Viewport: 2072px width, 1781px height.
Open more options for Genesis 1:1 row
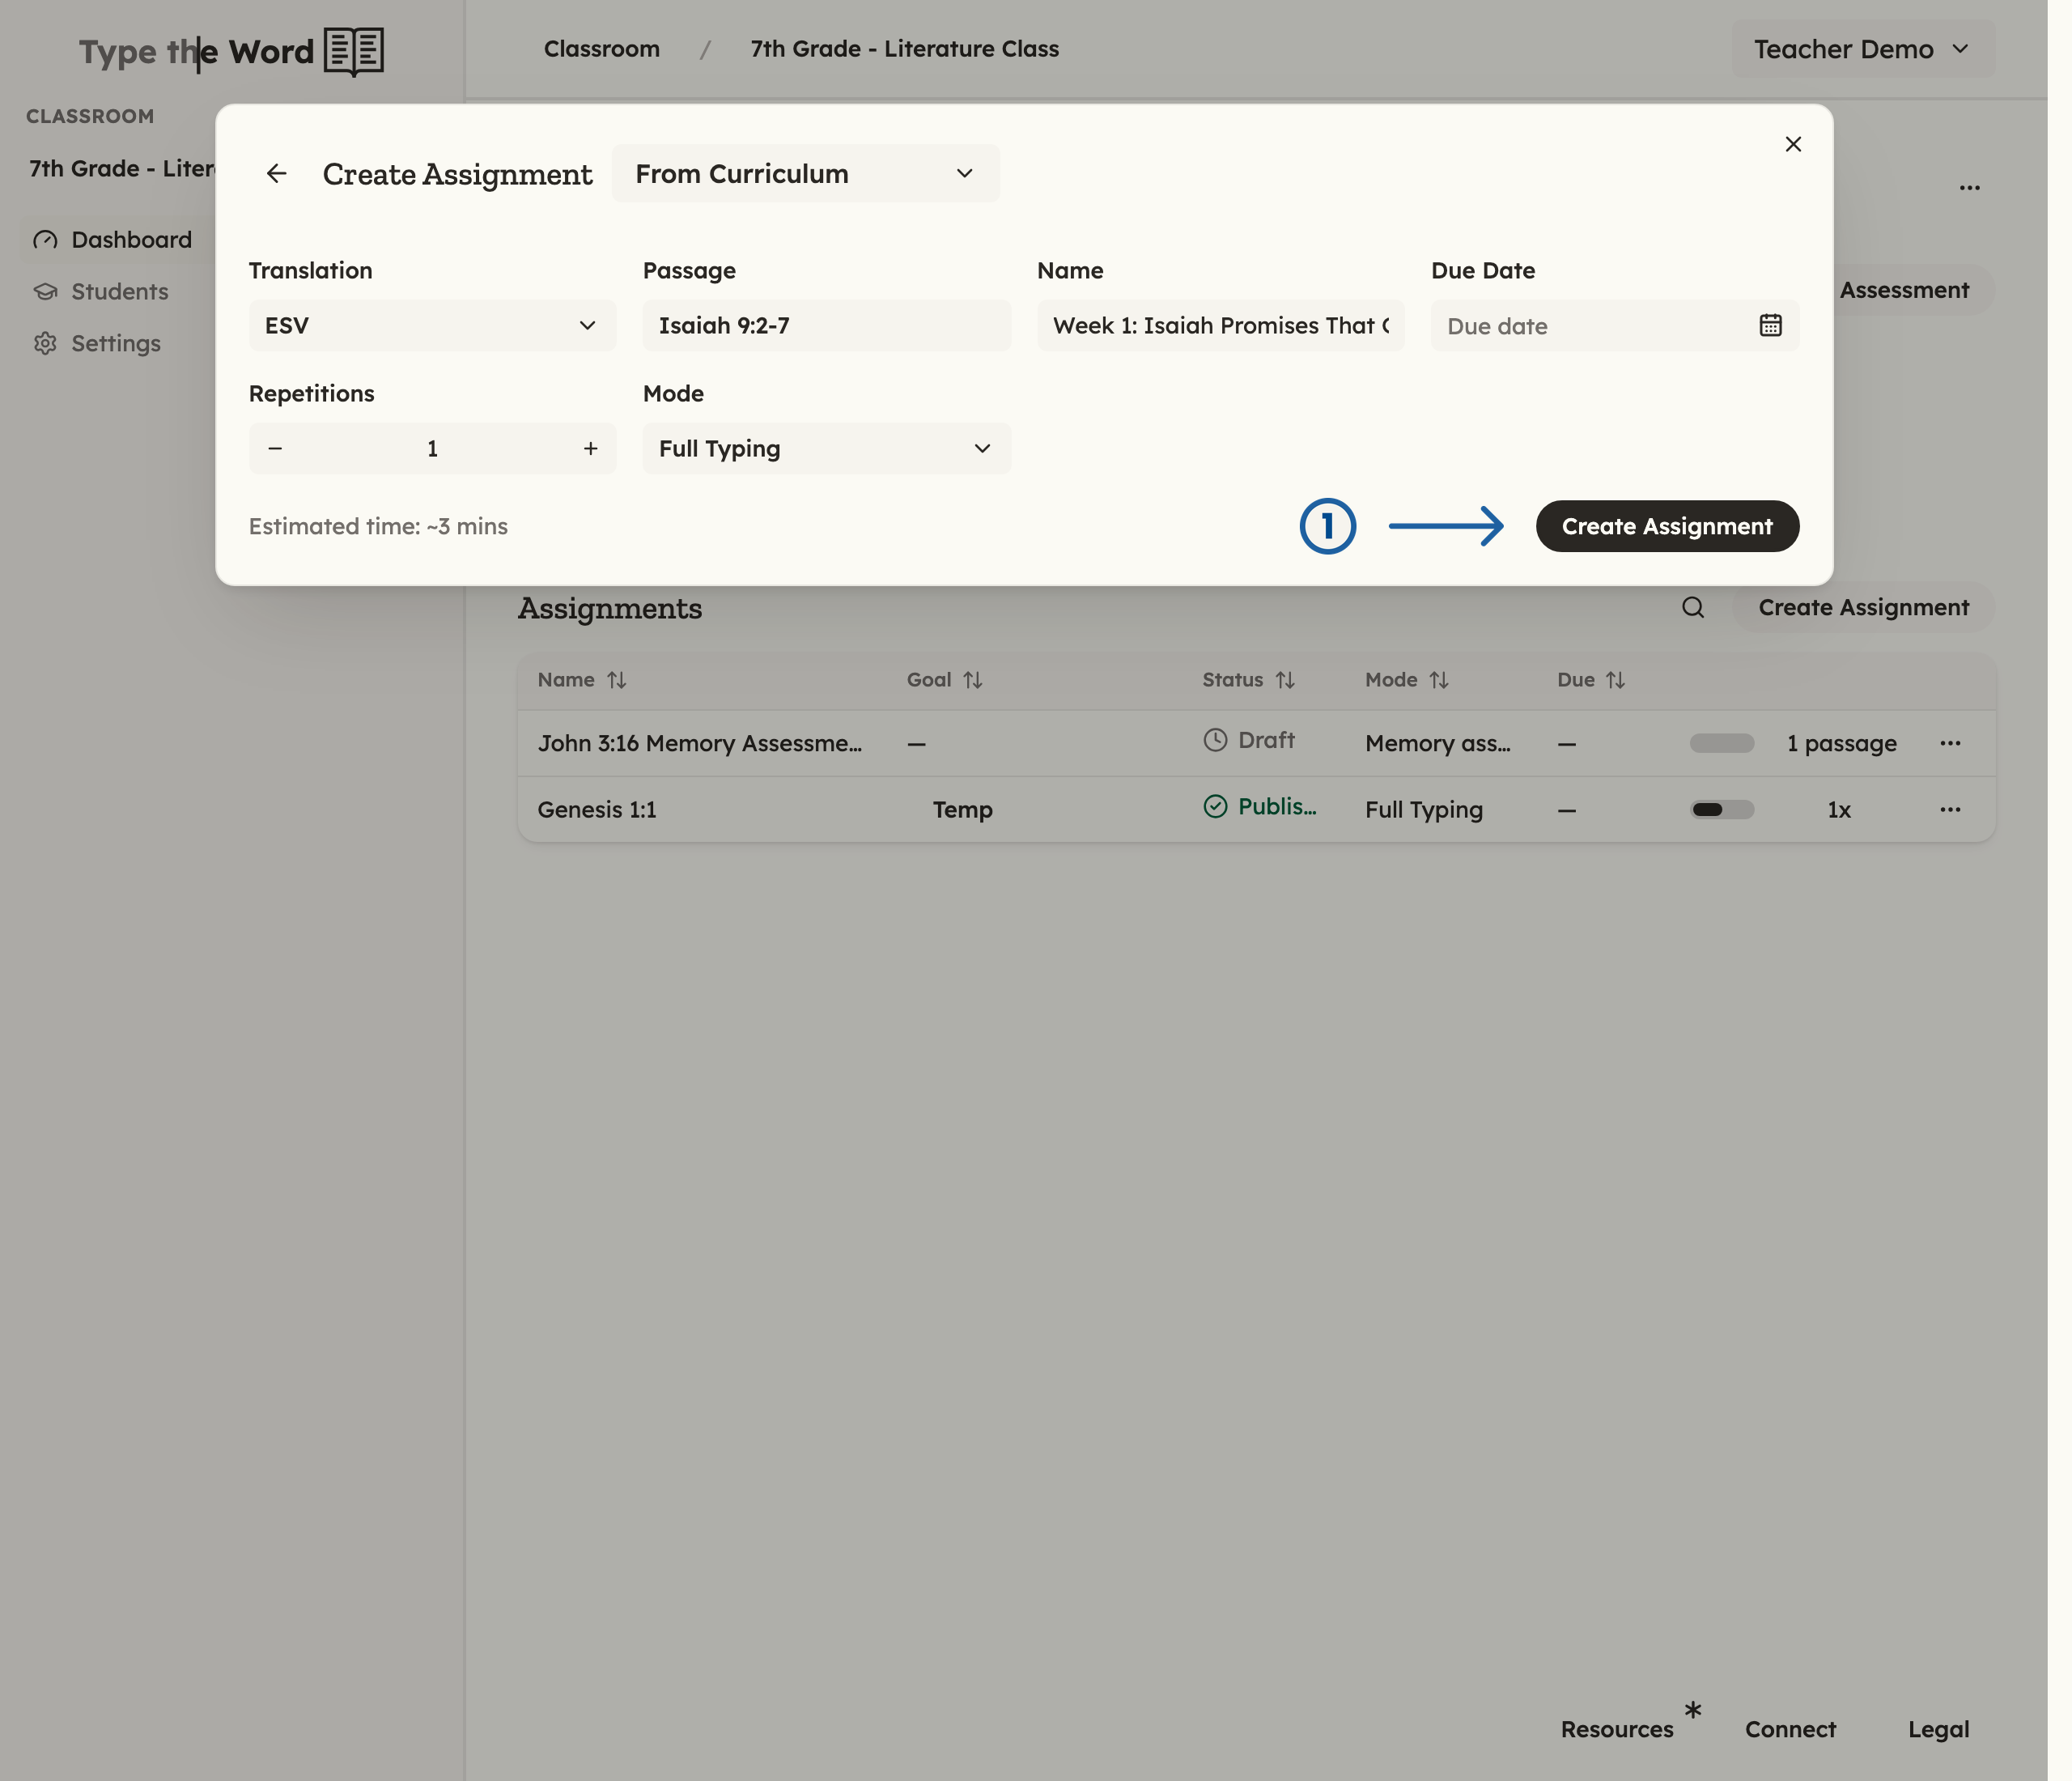(1950, 809)
